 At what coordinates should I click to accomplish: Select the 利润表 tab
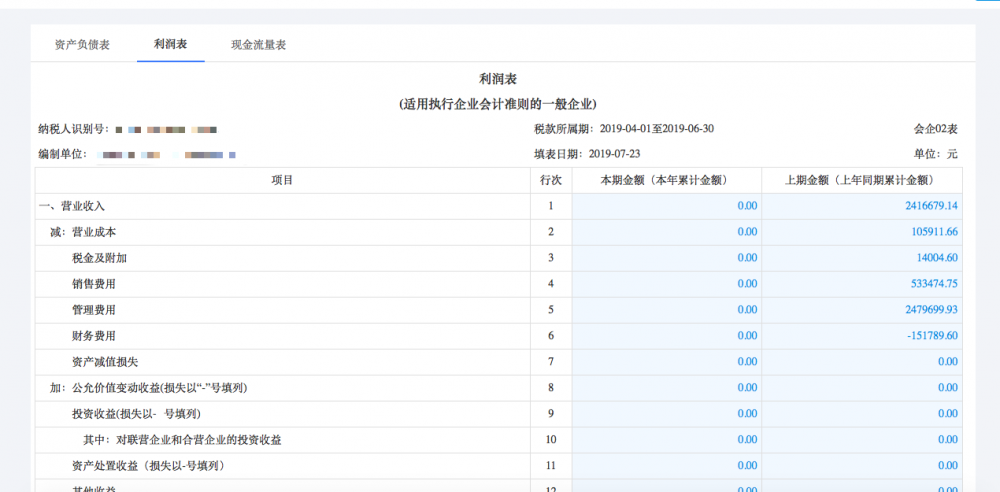[170, 45]
